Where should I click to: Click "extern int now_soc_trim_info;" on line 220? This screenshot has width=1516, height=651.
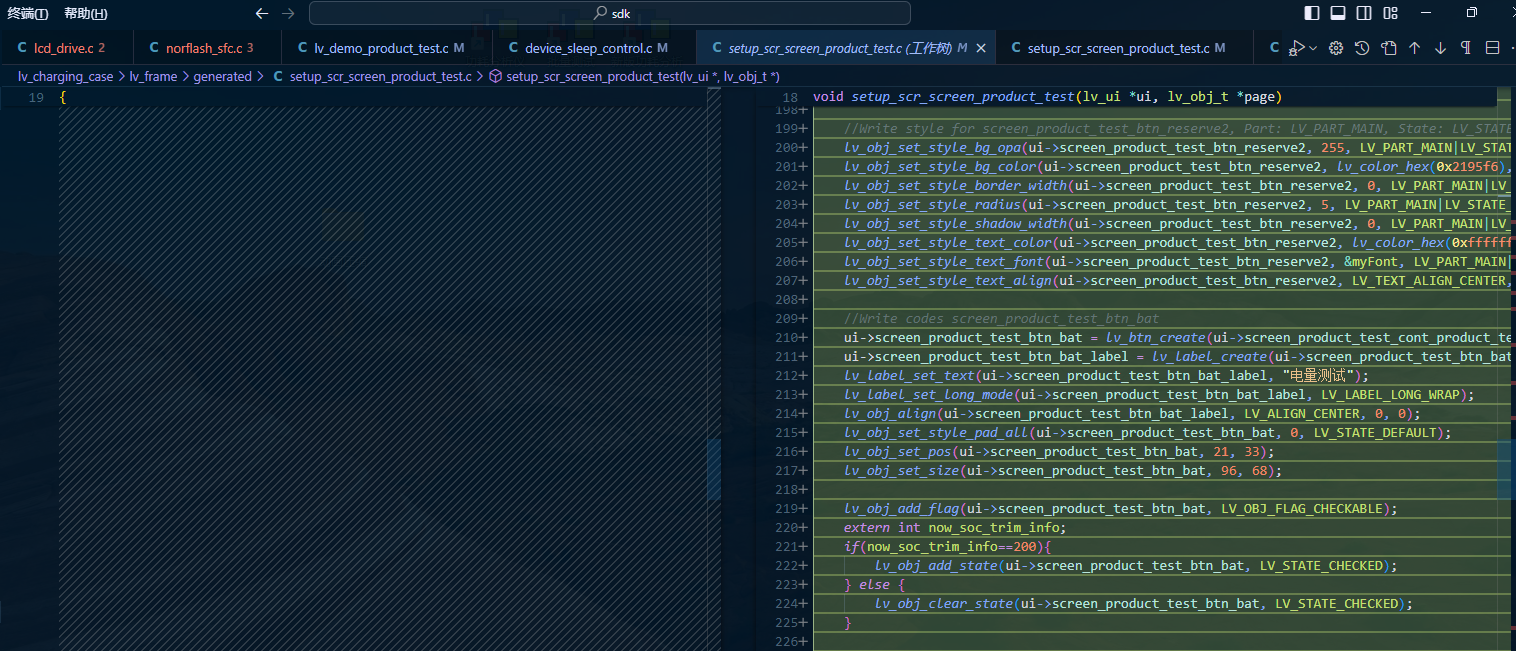955,528
